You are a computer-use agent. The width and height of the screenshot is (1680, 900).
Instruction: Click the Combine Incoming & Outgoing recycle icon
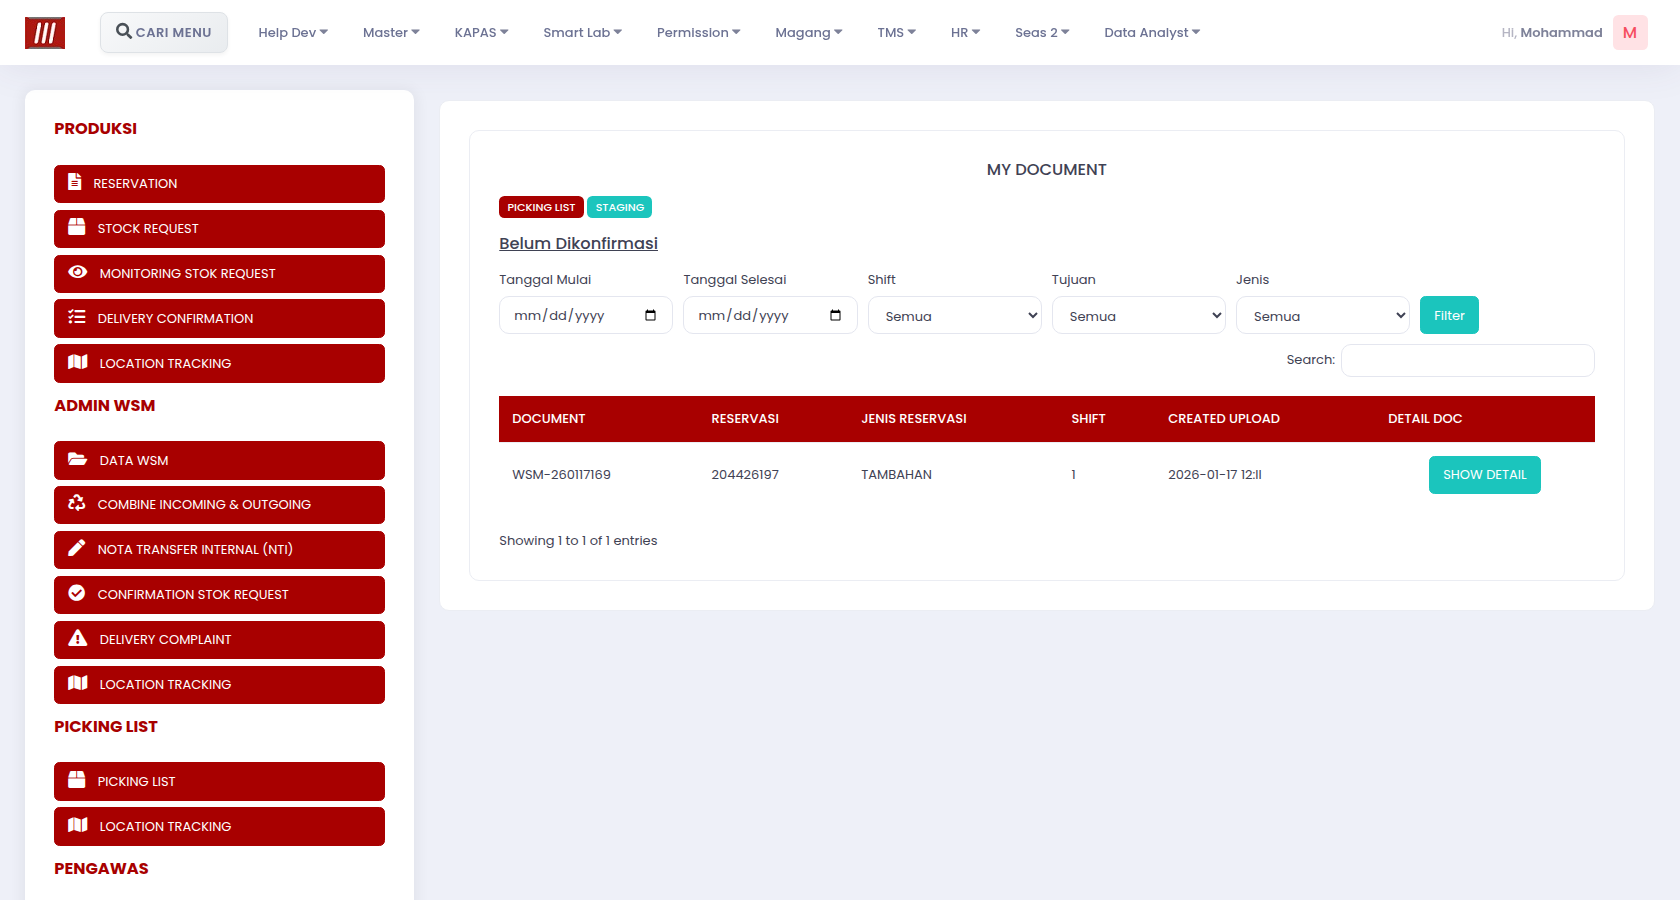(76, 503)
